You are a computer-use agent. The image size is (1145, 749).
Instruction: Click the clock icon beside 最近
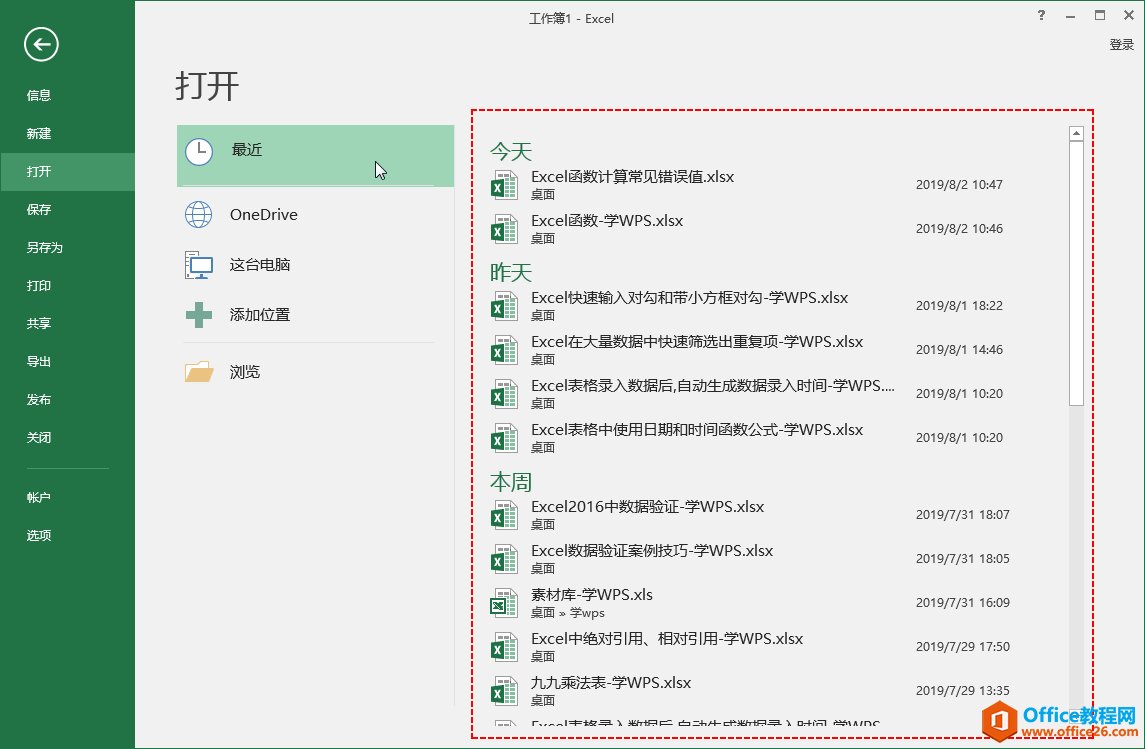pyautogui.click(x=199, y=152)
